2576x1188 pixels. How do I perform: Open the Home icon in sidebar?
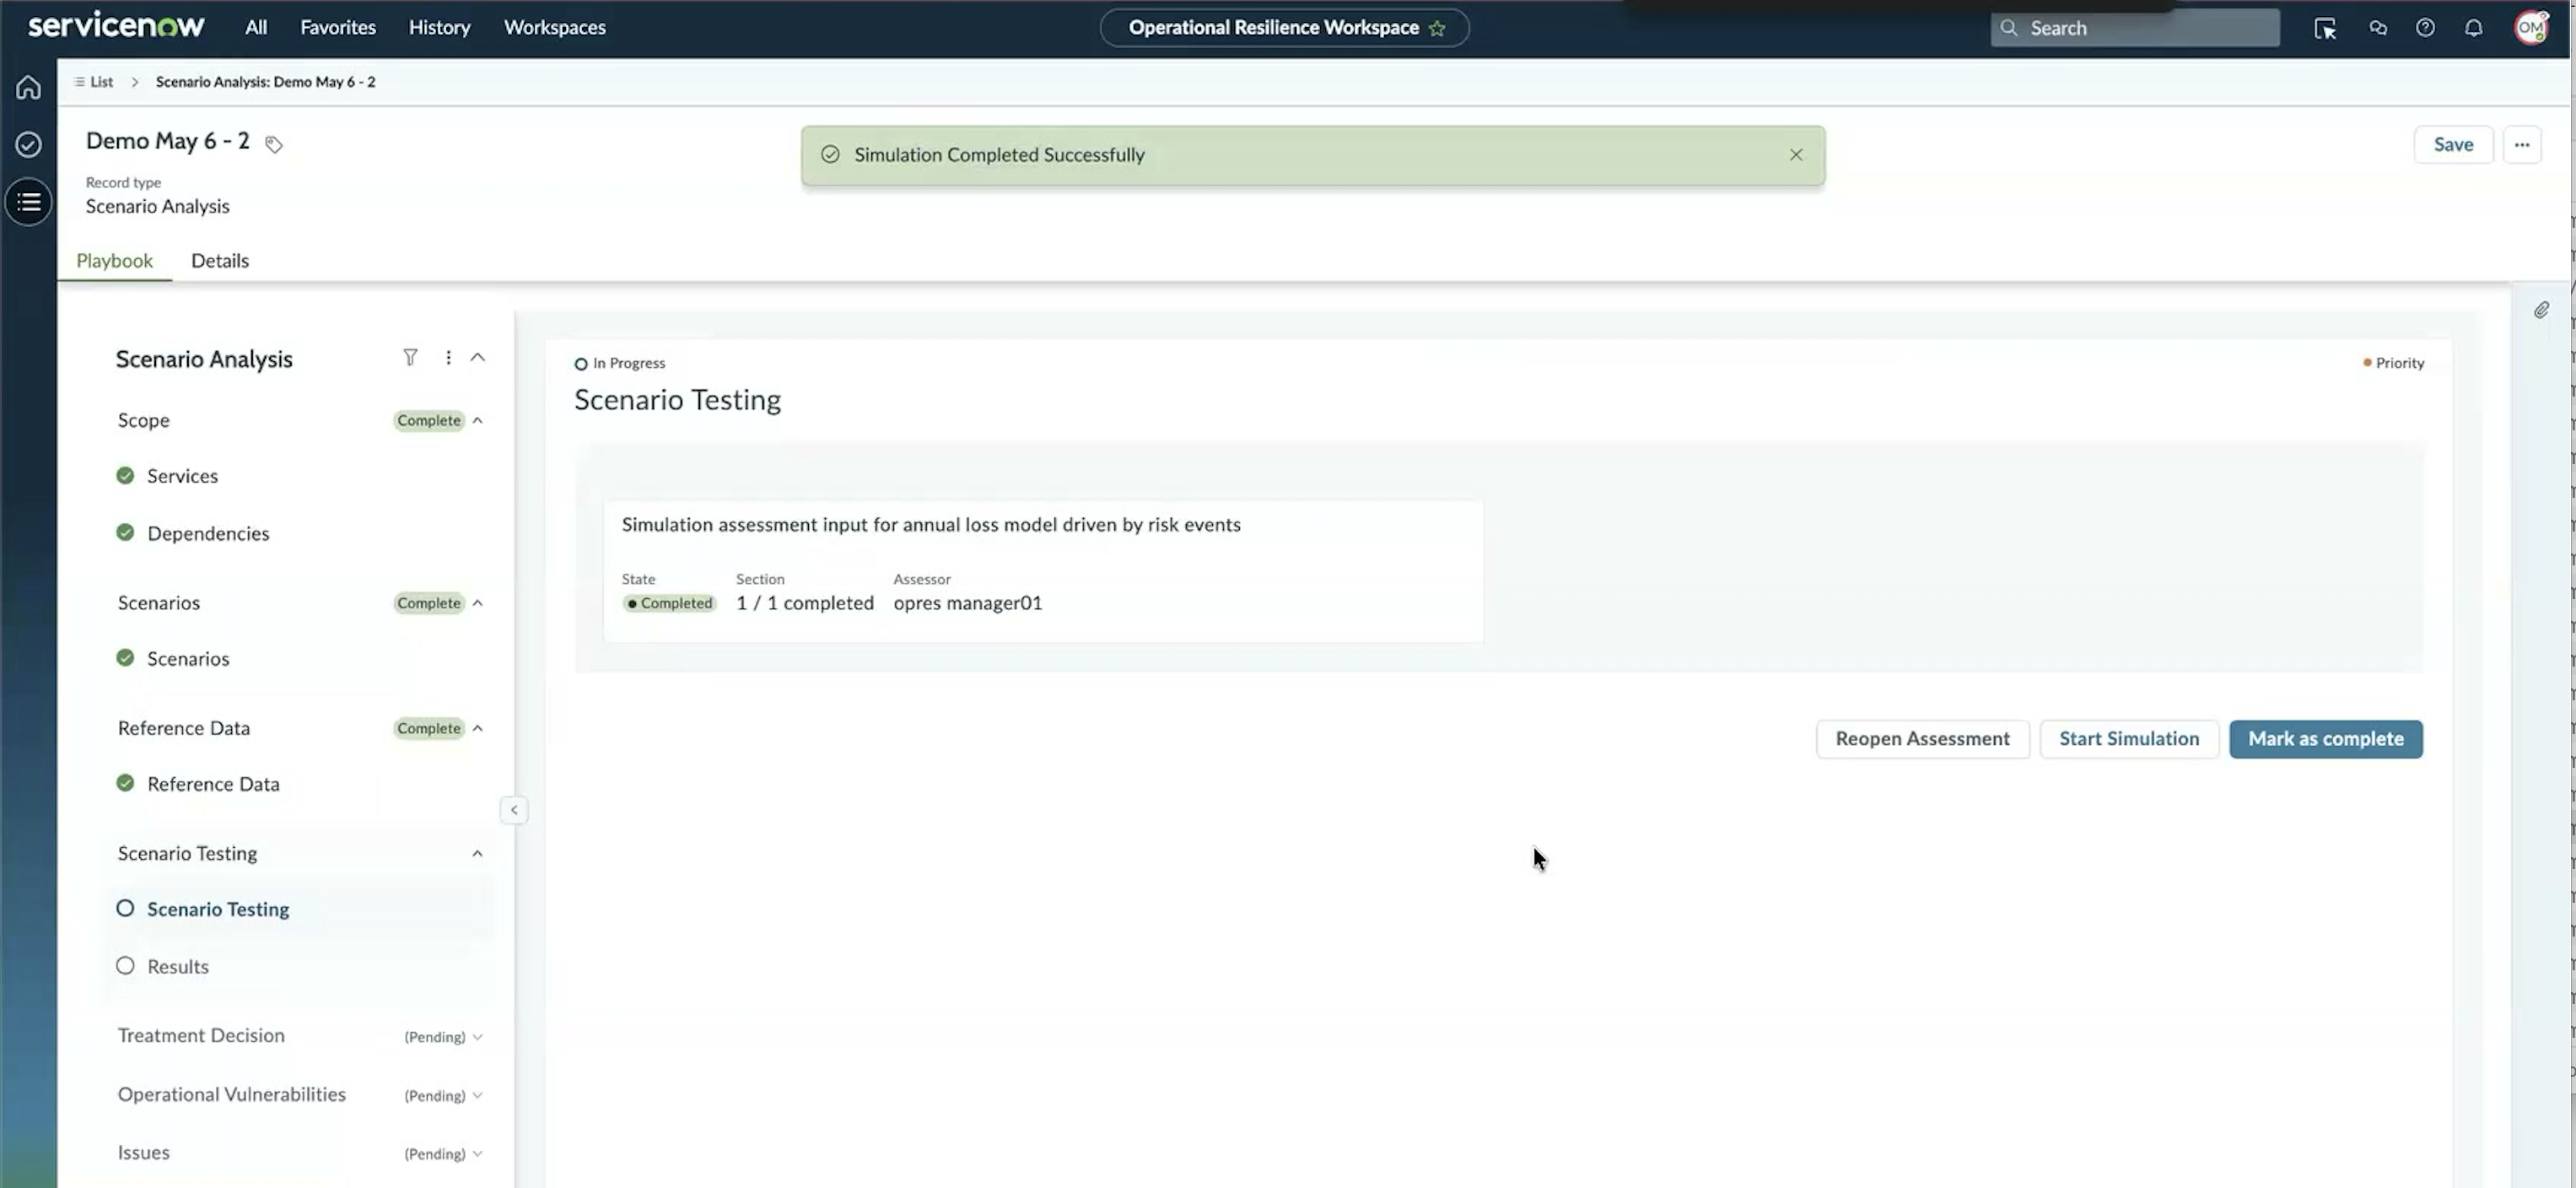pos(28,87)
